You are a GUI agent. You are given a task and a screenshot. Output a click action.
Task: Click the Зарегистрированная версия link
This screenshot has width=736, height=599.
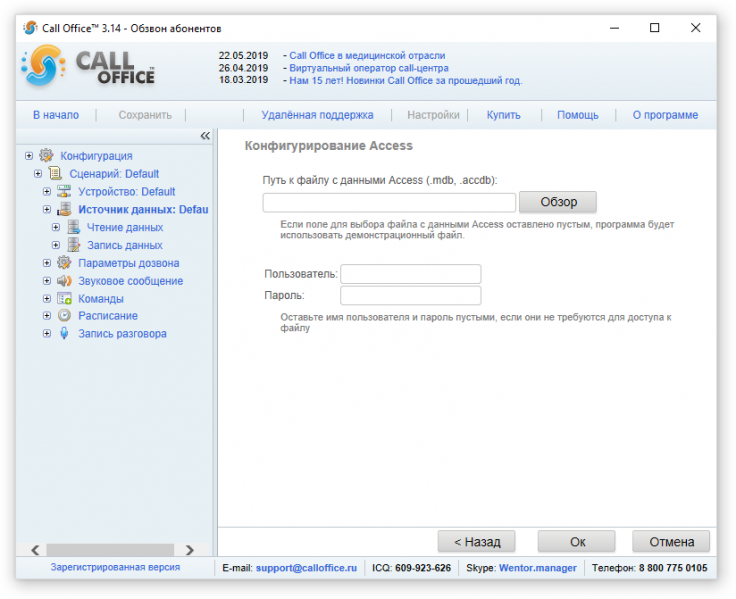(x=115, y=567)
